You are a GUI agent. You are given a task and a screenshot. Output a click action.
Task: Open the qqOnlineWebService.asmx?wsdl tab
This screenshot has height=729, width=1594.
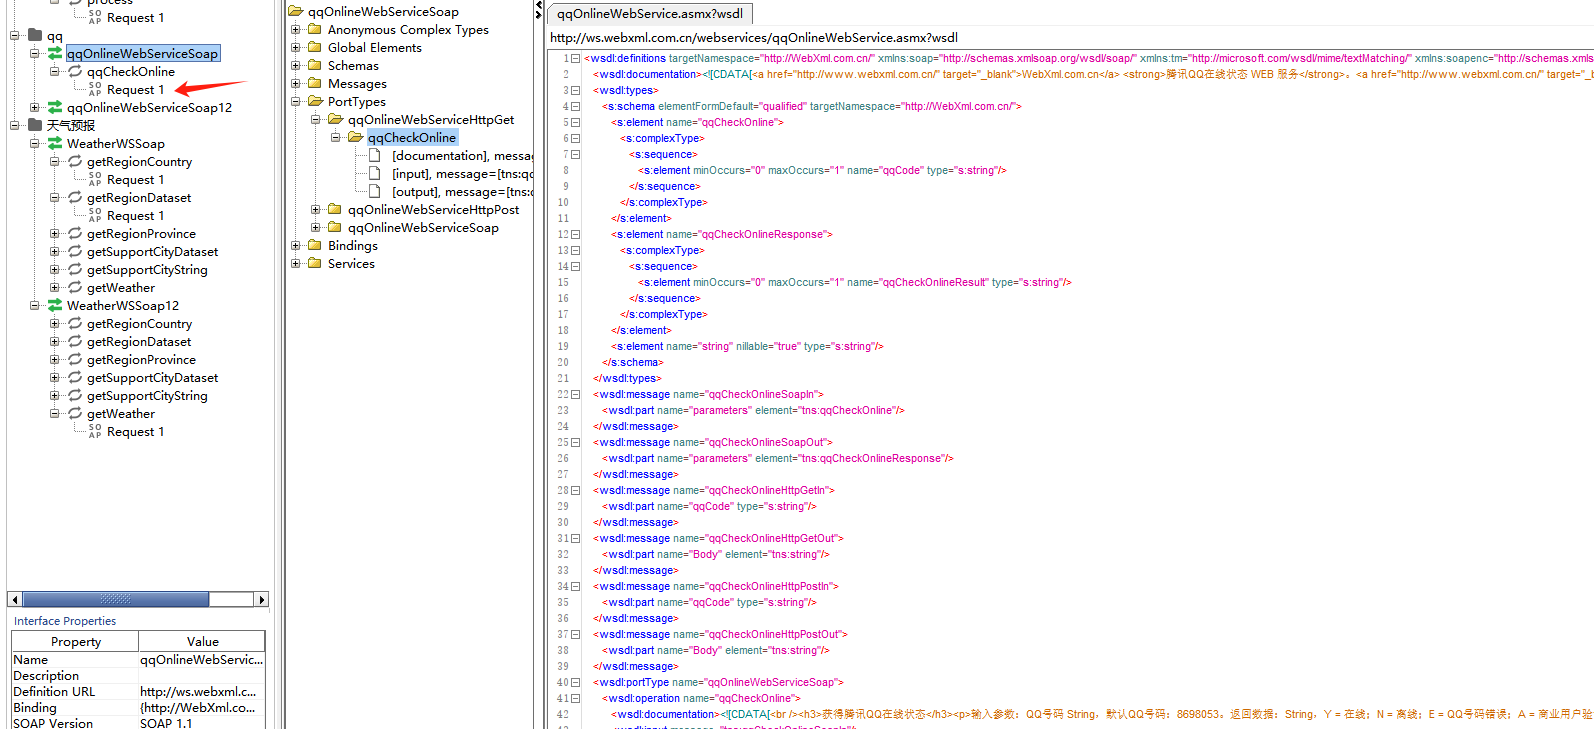point(650,13)
